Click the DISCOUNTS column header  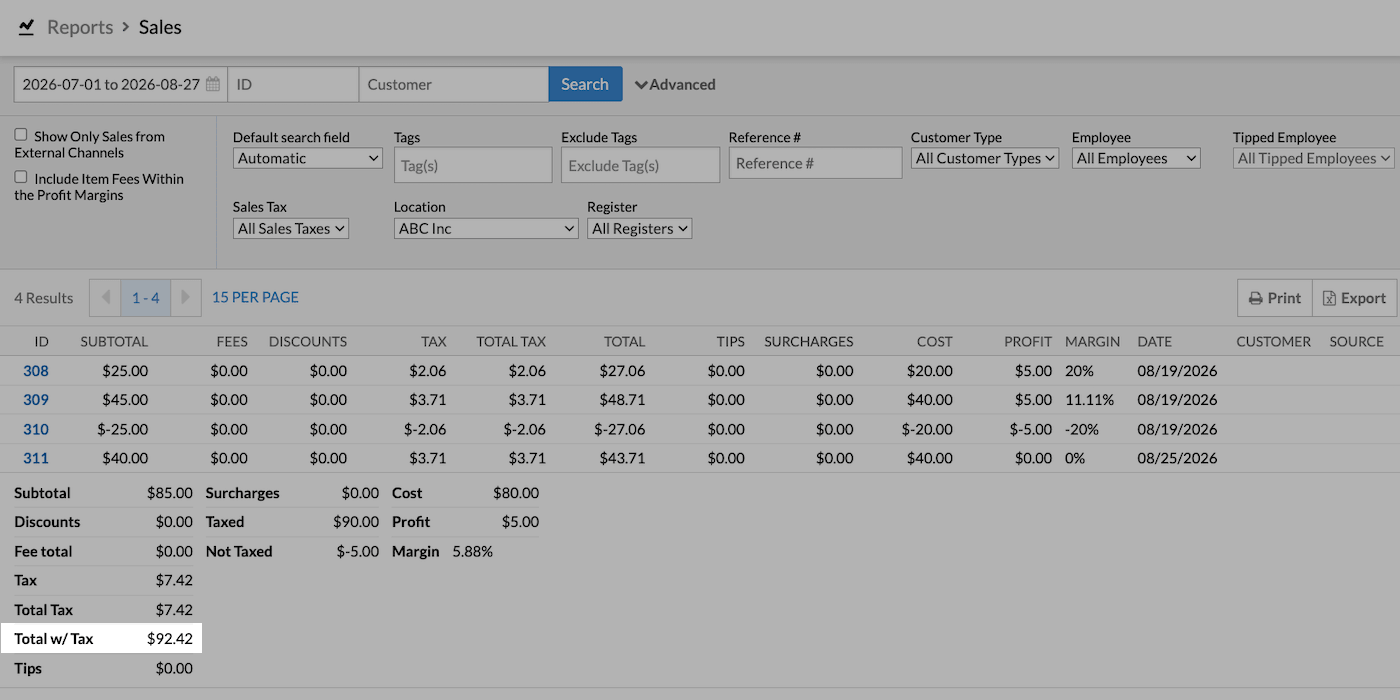click(308, 341)
